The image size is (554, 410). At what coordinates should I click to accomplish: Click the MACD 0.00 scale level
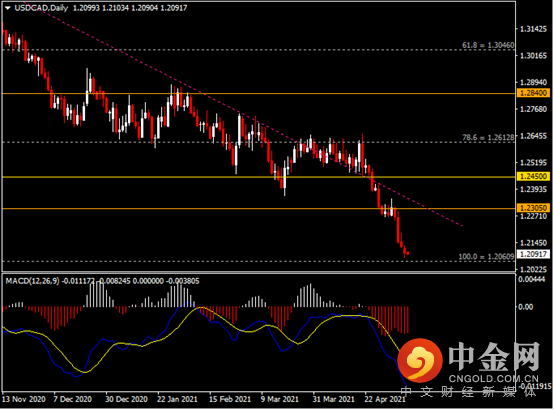pyautogui.click(x=525, y=307)
